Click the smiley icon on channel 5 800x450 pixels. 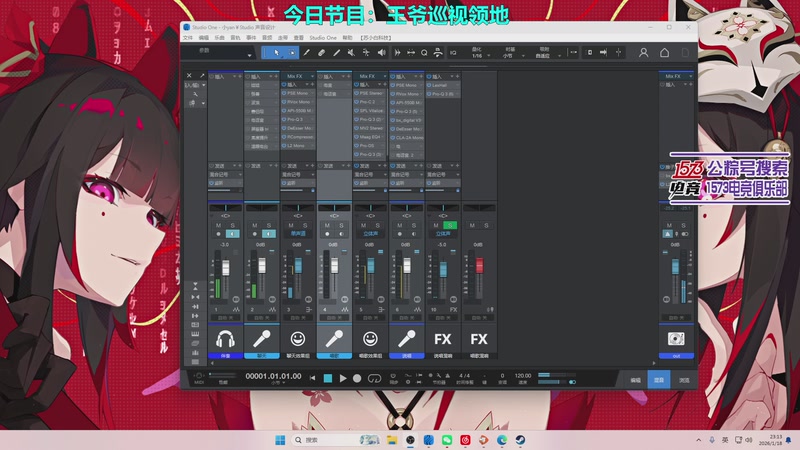point(370,339)
